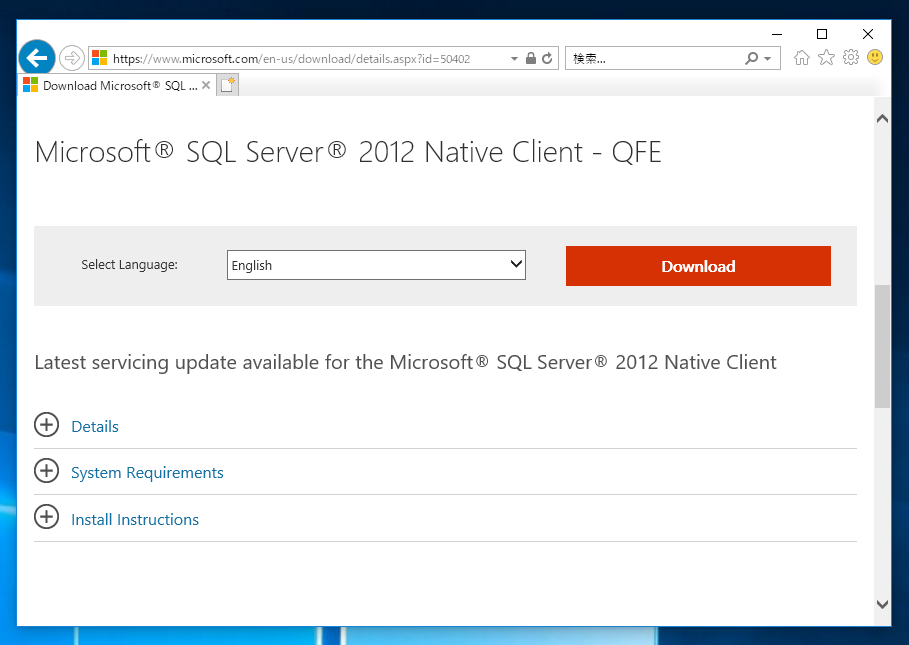Viewport: 909px width, 645px height.
Task: Click the page title Microsoft SQL Server 2012 Native Client - QFE
Action: [x=348, y=152]
